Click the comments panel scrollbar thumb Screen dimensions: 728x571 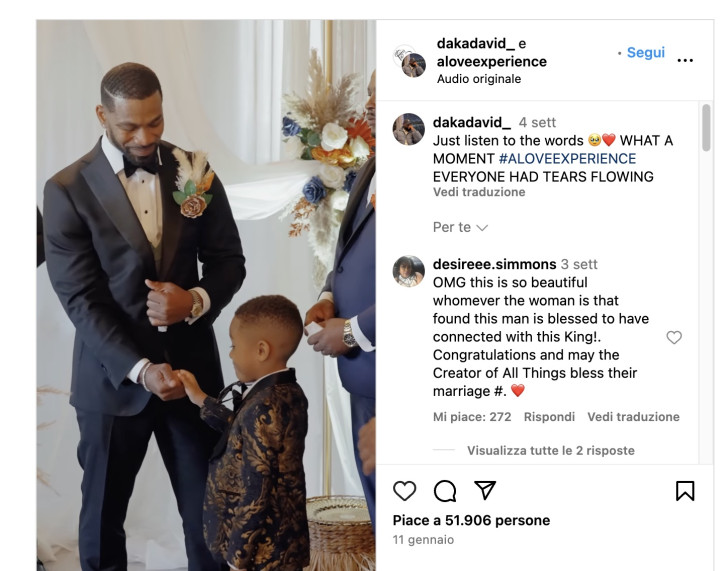[706, 127]
